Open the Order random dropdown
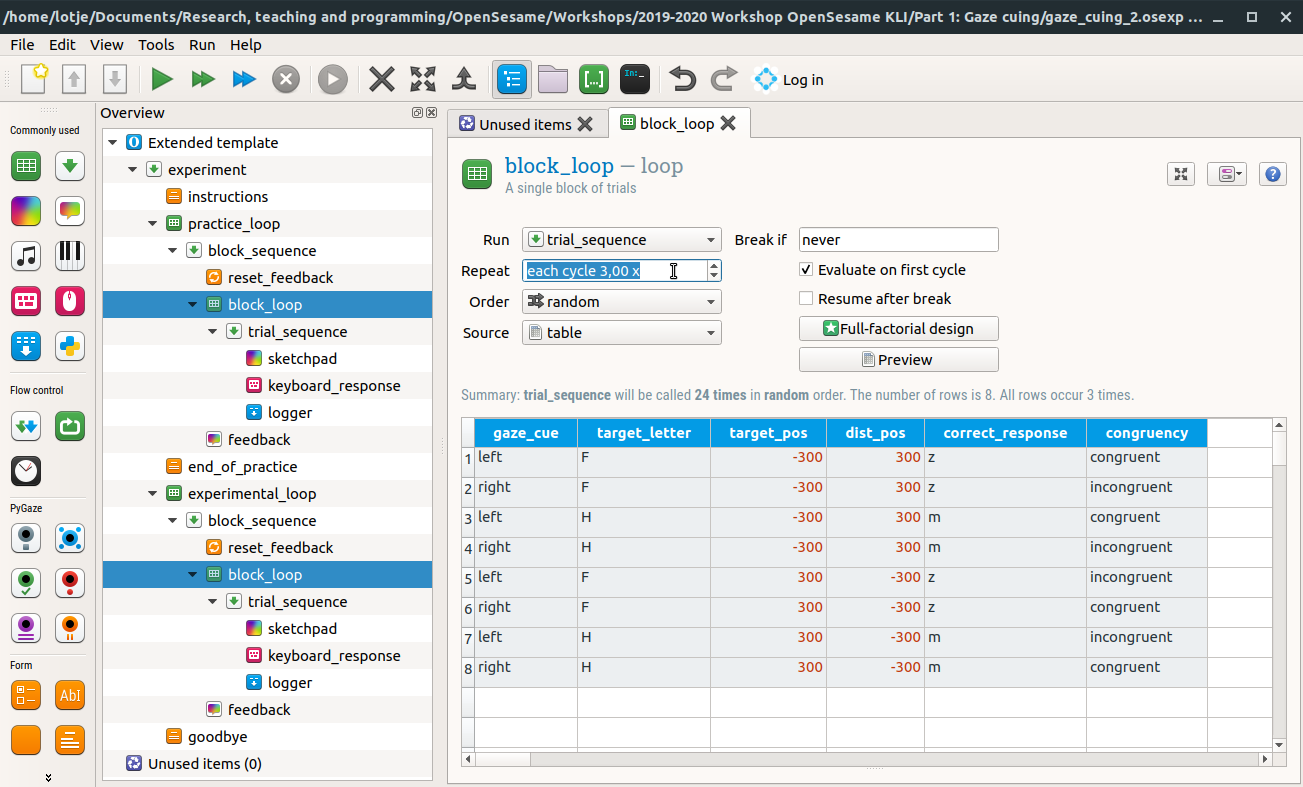This screenshot has width=1303, height=787. click(622, 302)
